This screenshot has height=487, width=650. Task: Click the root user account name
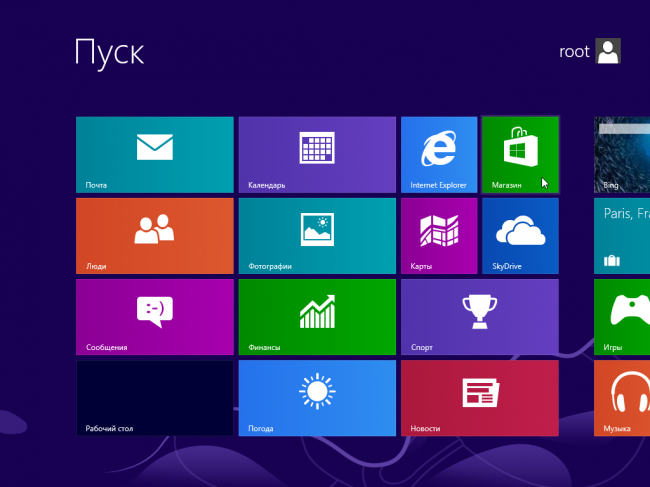[x=574, y=52]
